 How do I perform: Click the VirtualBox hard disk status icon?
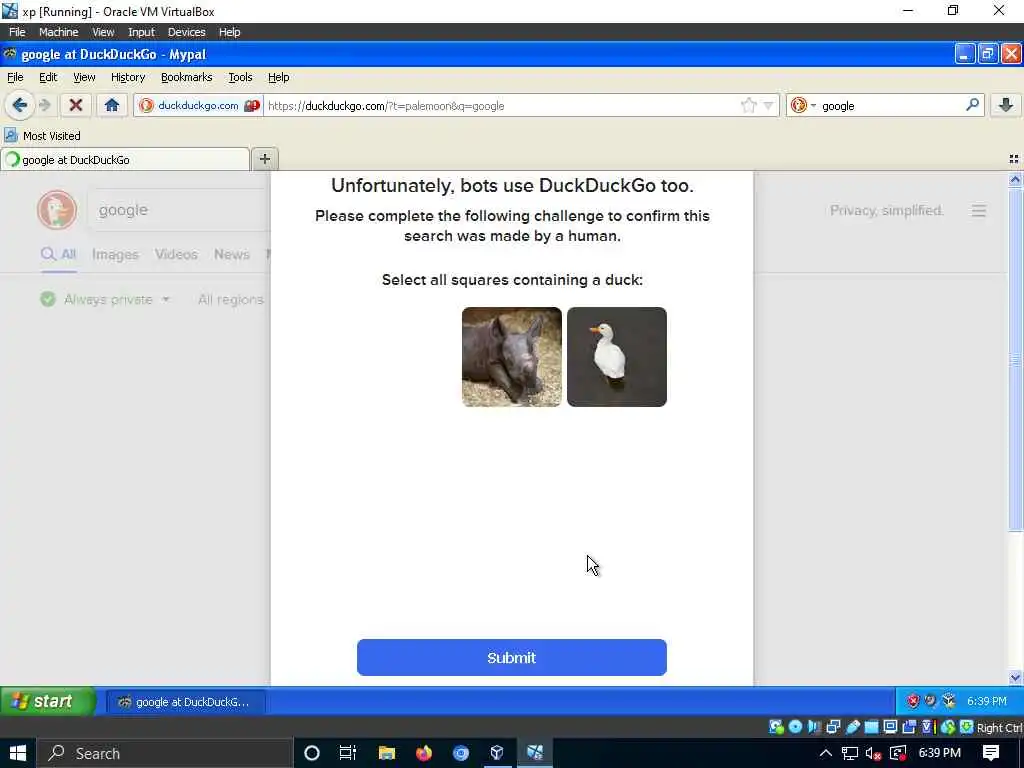click(776, 727)
